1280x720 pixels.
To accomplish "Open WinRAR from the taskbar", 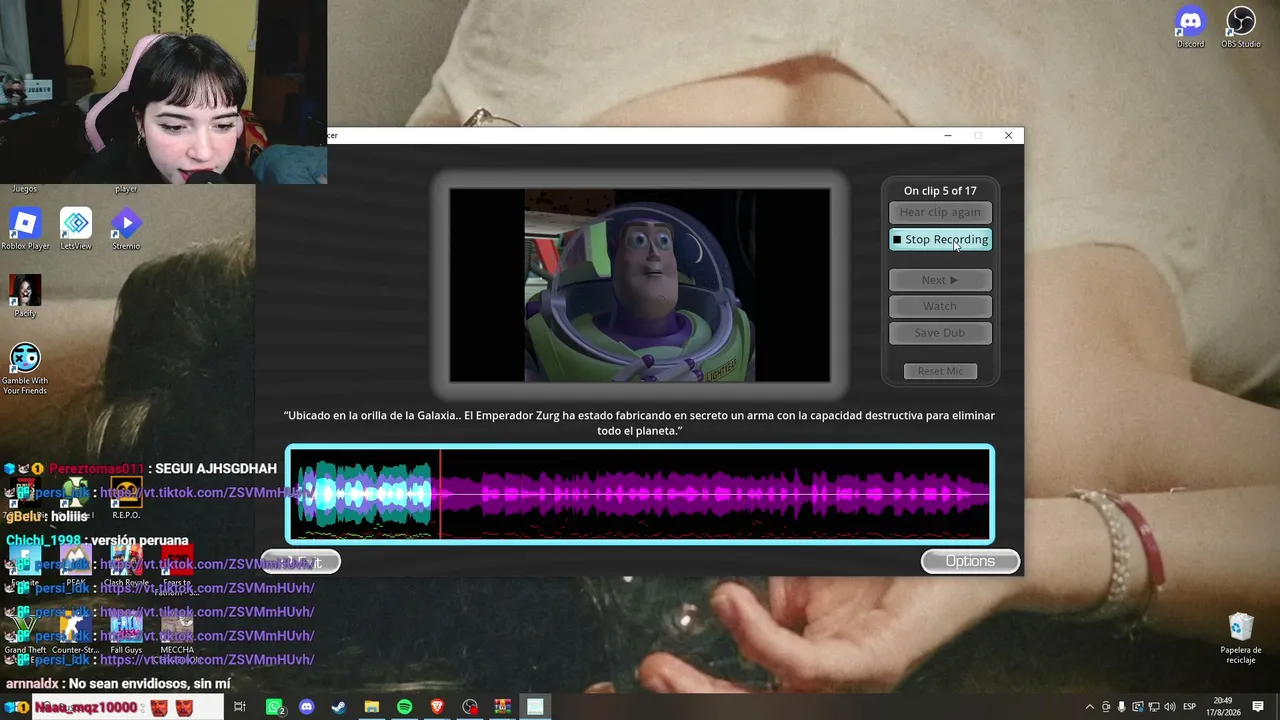I will 502,707.
